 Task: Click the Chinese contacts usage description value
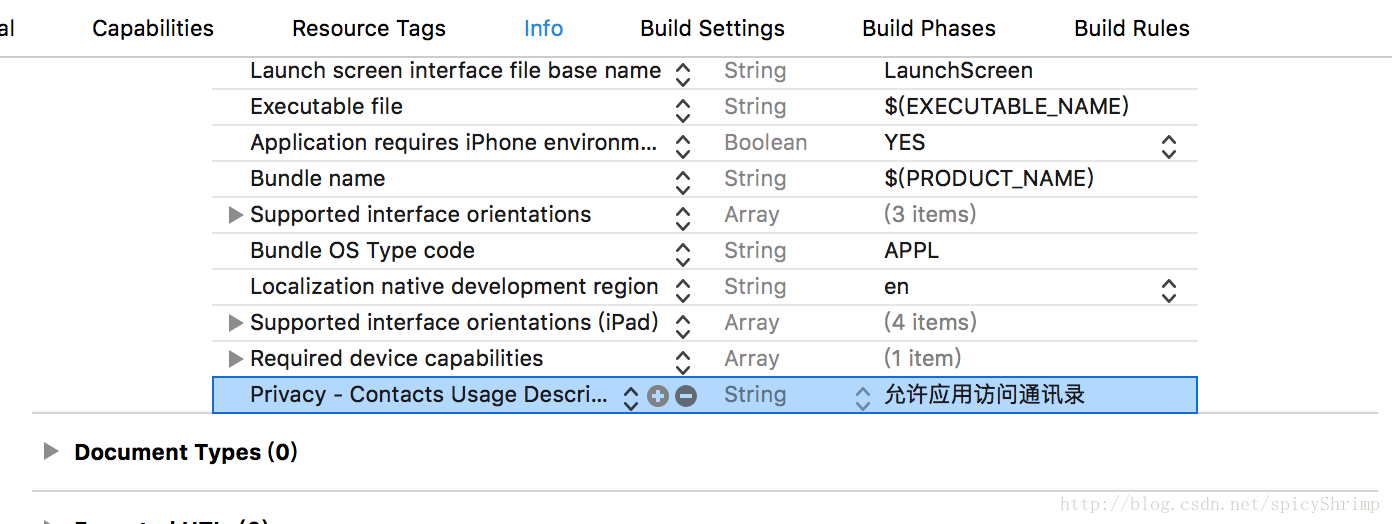click(x=984, y=395)
